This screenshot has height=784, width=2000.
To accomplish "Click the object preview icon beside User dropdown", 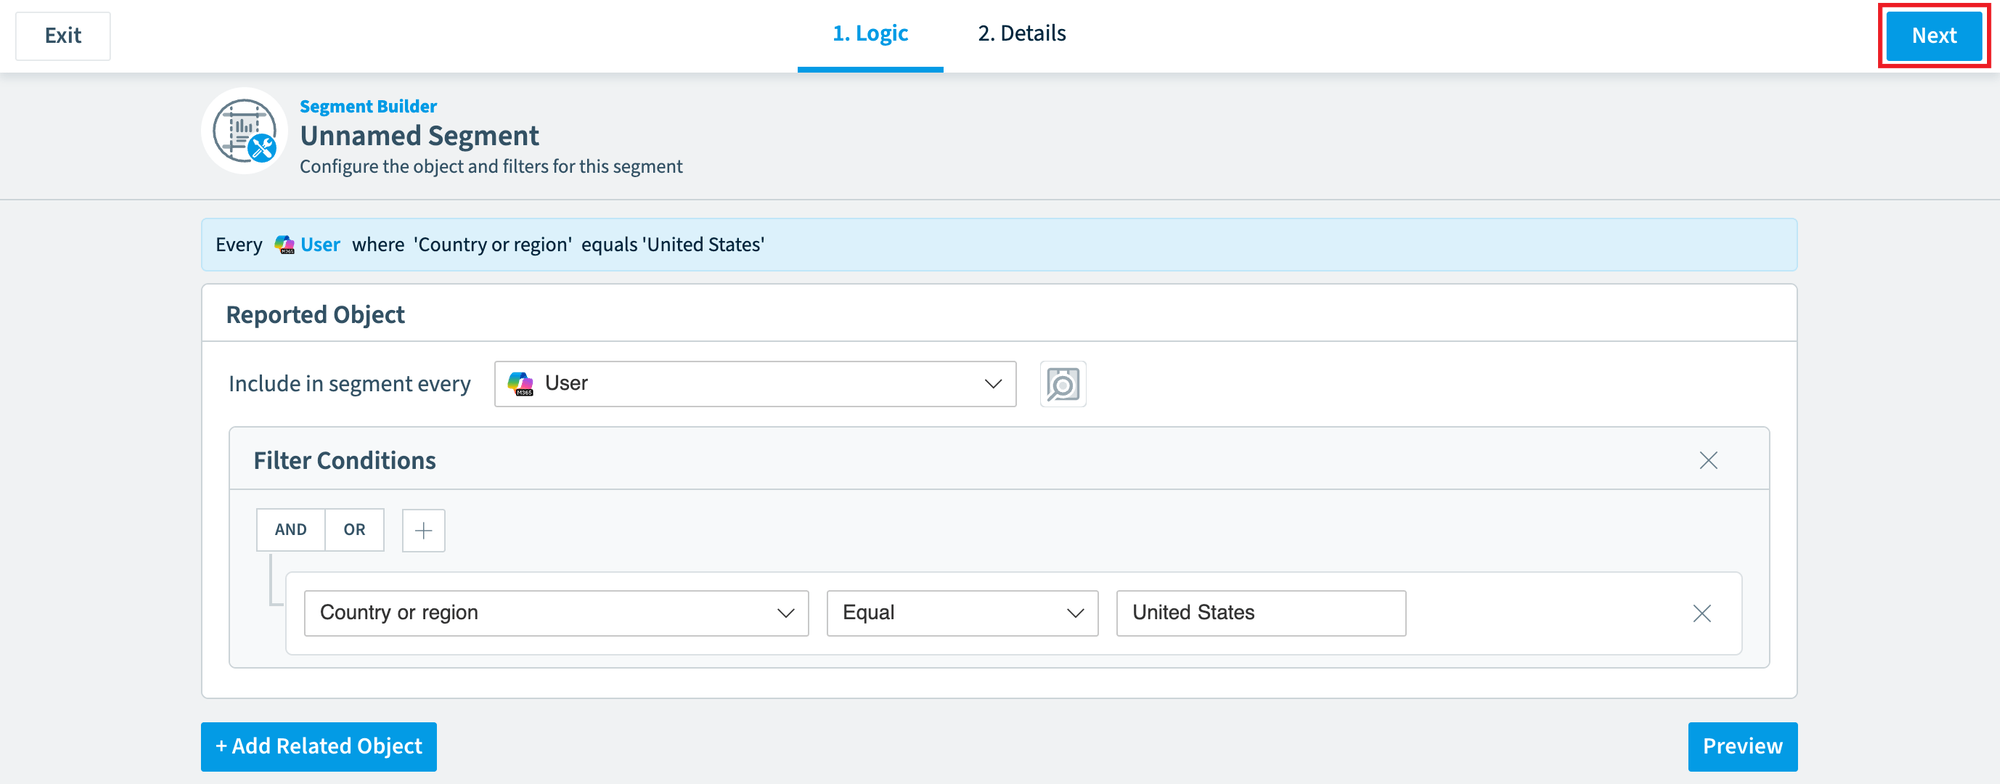I will tap(1063, 384).
